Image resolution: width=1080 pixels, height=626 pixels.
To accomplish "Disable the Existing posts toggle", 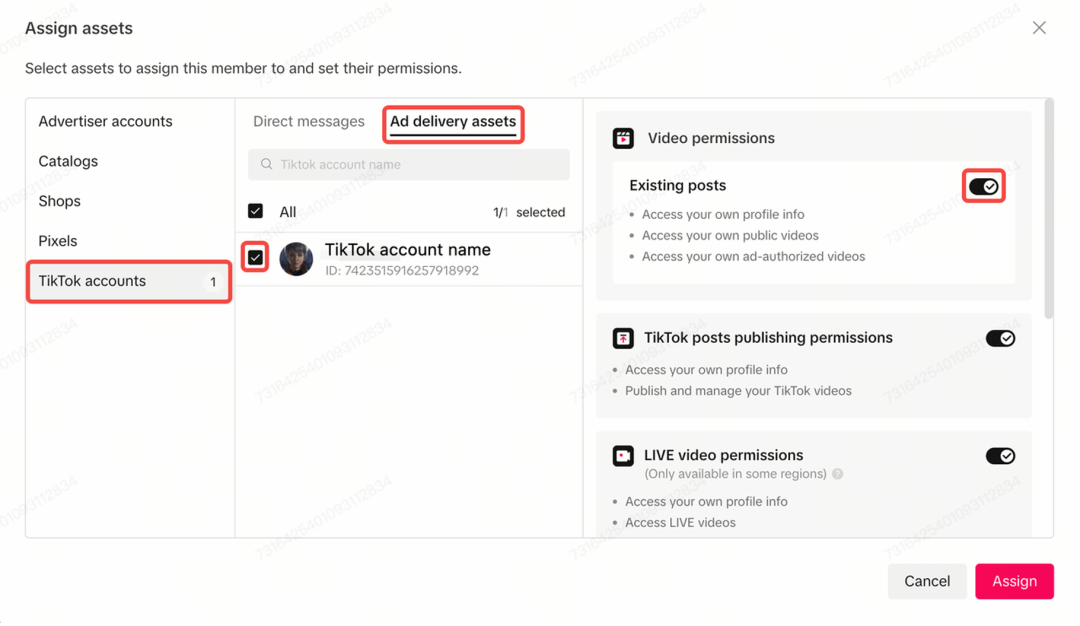I will (x=984, y=187).
